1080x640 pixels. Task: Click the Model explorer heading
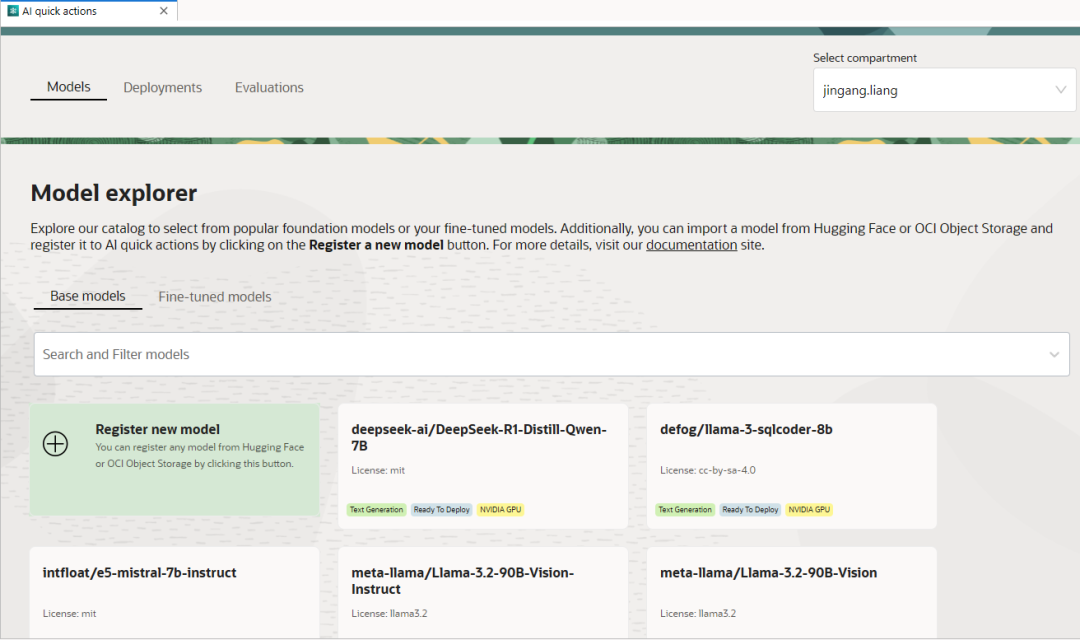pos(114,194)
